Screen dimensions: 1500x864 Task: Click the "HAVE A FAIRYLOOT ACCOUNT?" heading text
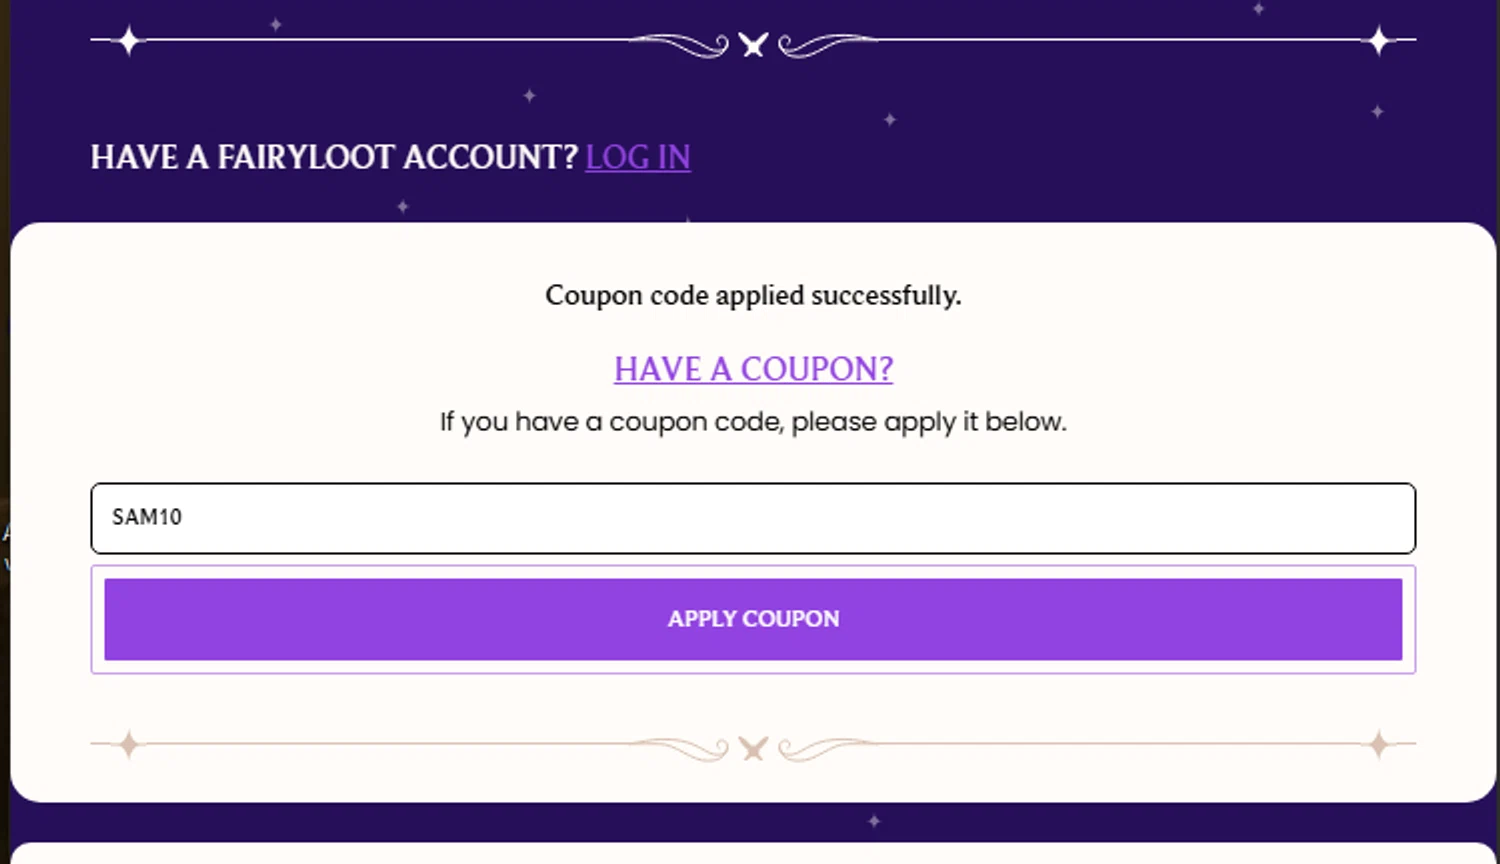click(334, 157)
